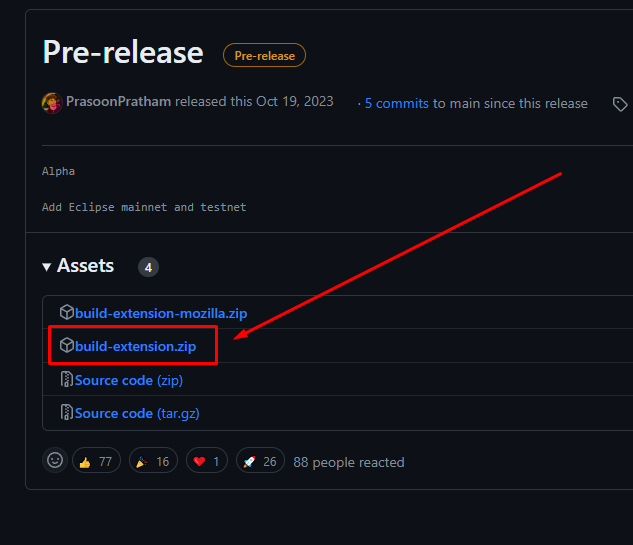This screenshot has width=633, height=545.
Task: Click the Pre-release title heading
Action: coord(123,52)
